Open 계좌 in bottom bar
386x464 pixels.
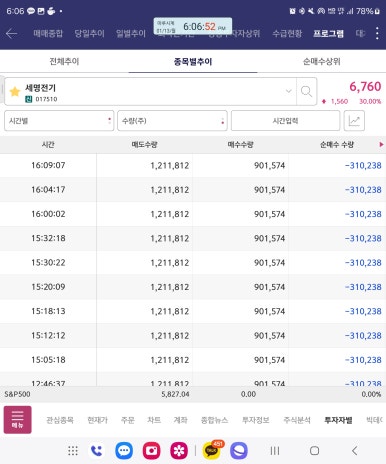pyautogui.click(x=180, y=420)
